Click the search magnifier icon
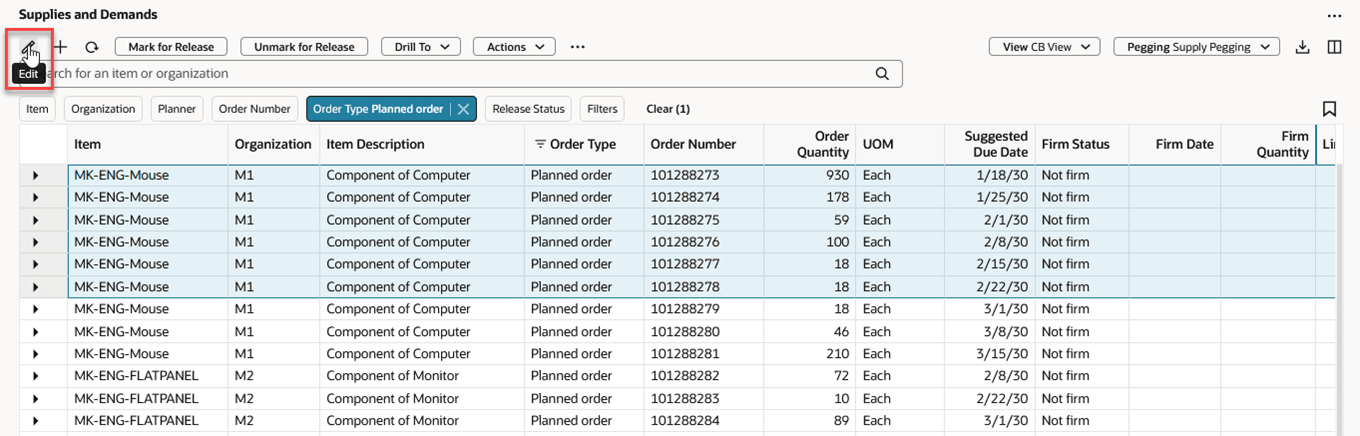This screenshot has width=1360, height=436. pyautogui.click(x=882, y=74)
